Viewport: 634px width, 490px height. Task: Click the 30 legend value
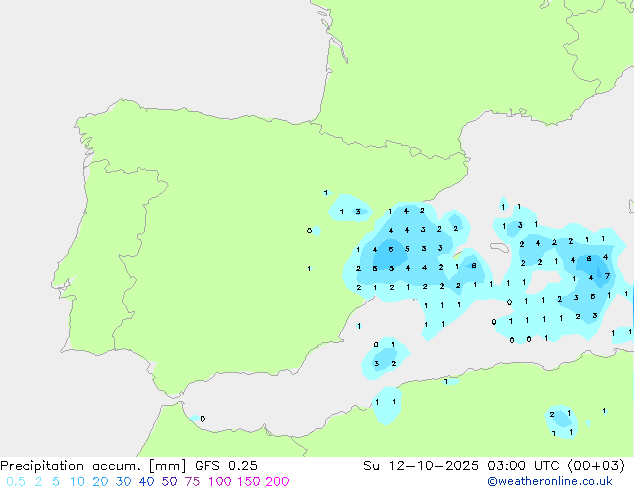pos(123,482)
